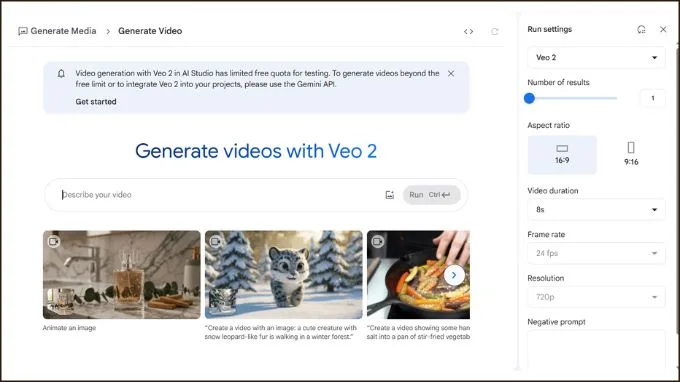Click the Number of results slider handle
680x382 pixels.
click(x=529, y=98)
